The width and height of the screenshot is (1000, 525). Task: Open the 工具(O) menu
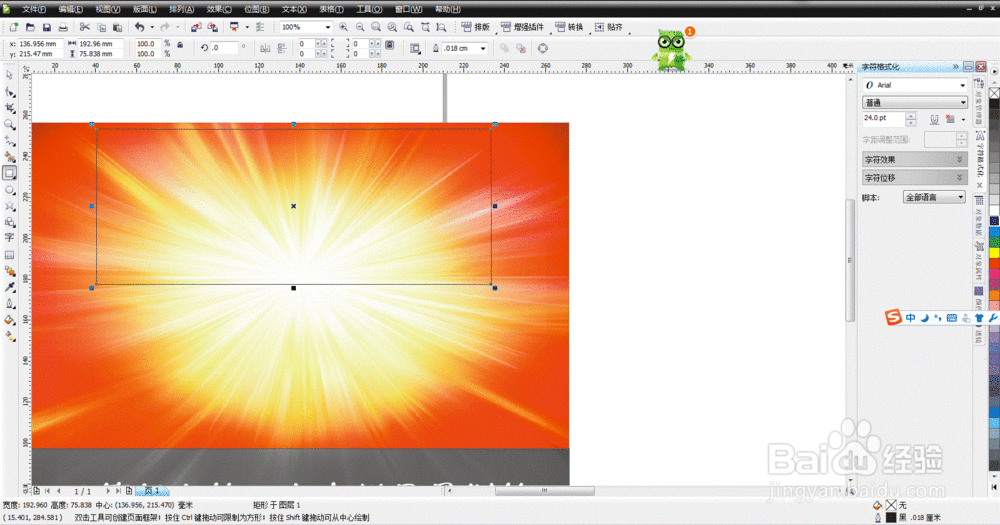pos(369,10)
